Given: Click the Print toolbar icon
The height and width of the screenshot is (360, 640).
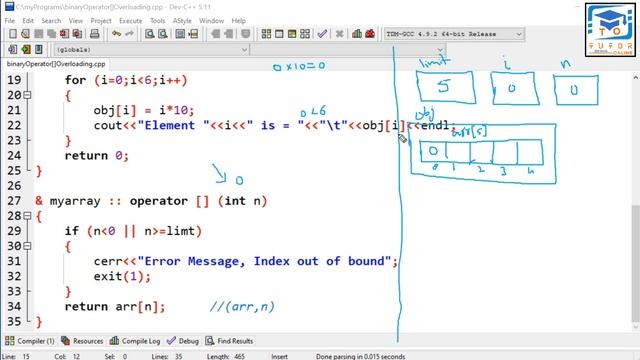Looking at the screenshot, I should [x=95, y=34].
